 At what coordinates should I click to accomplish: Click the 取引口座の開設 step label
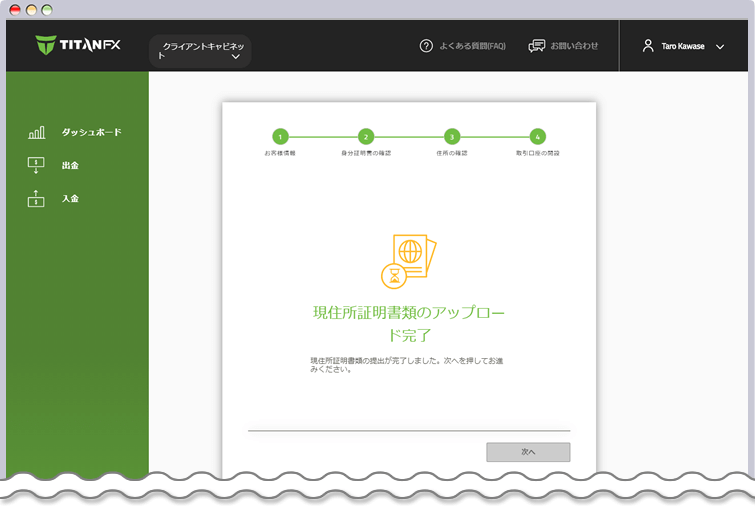(x=538, y=153)
